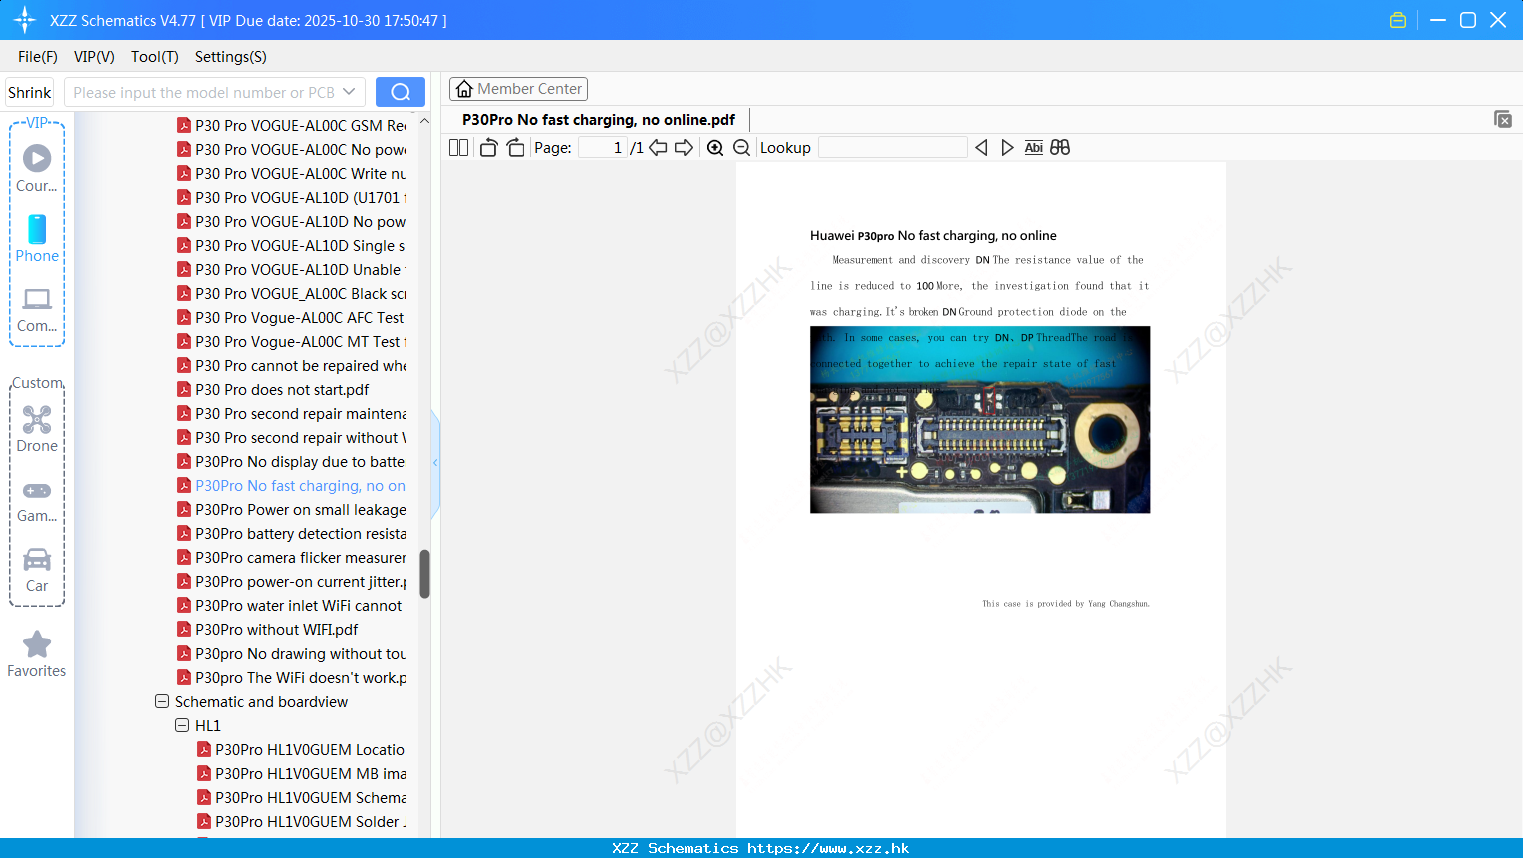
Task: Click the XZZ logo in title bar
Action: point(25,20)
